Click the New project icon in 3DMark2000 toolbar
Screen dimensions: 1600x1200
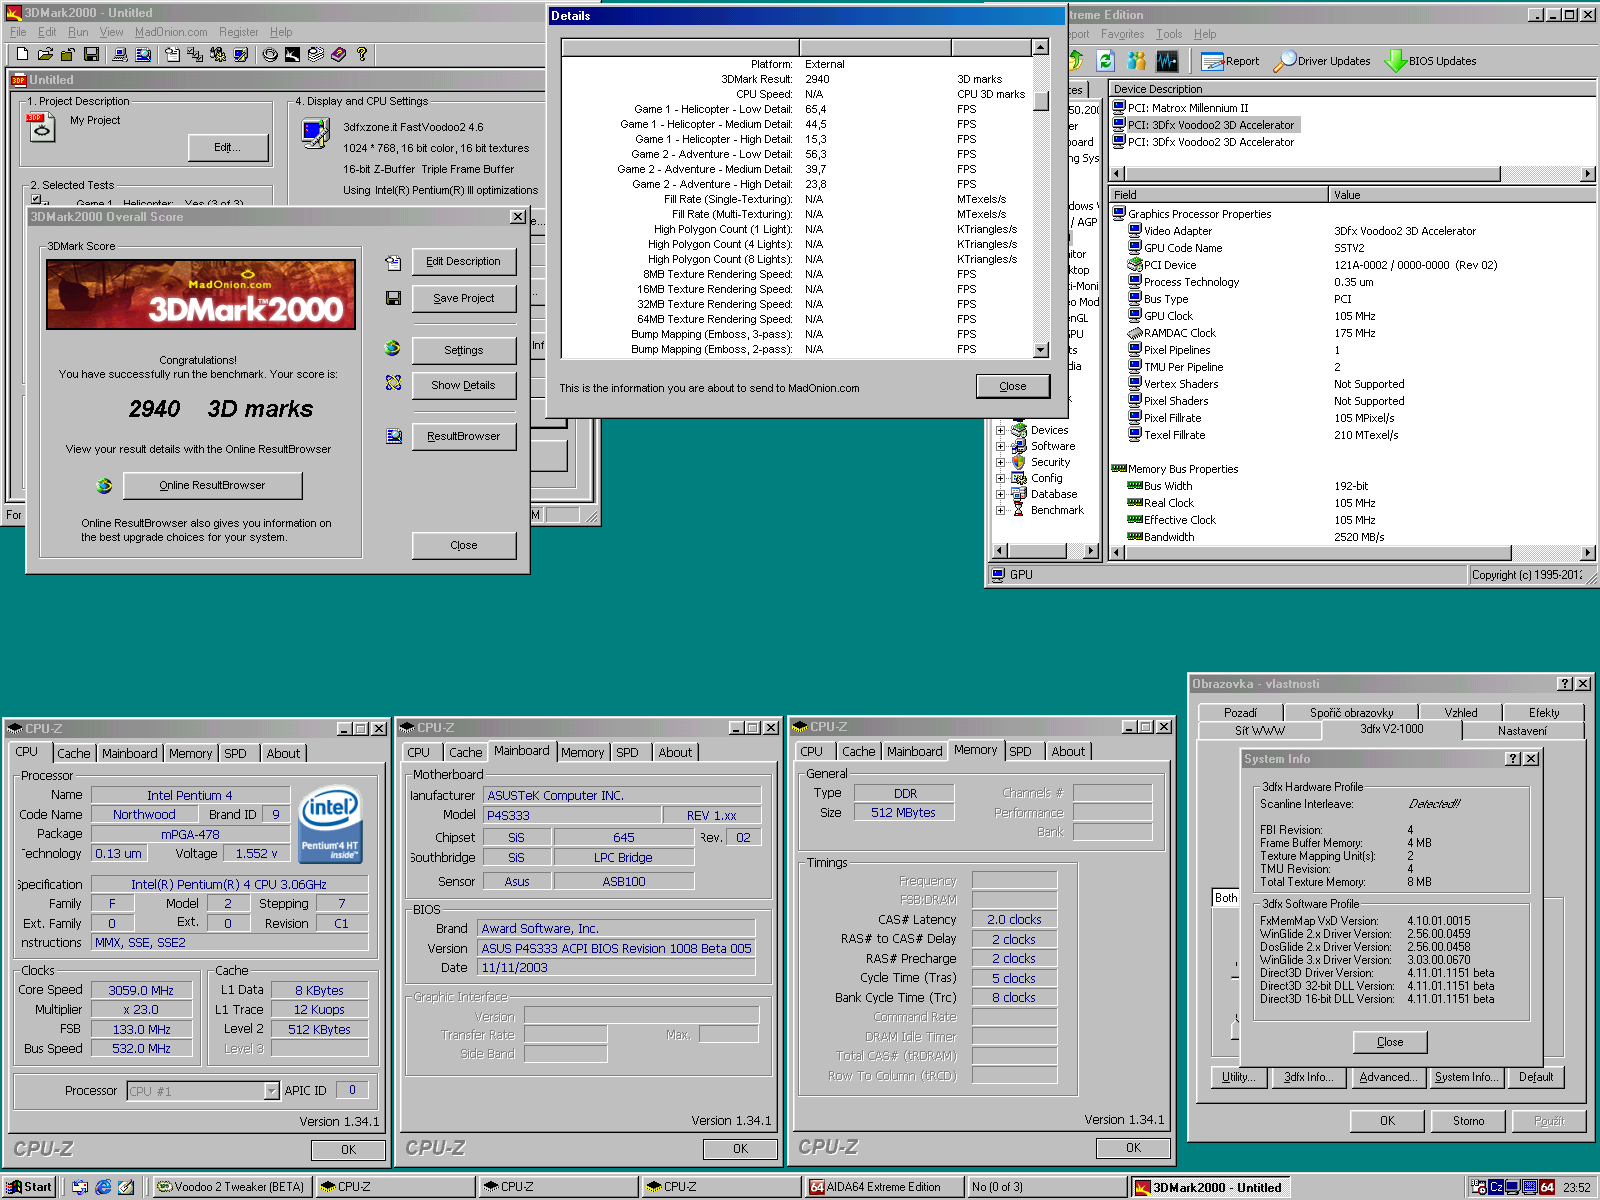click(22, 55)
